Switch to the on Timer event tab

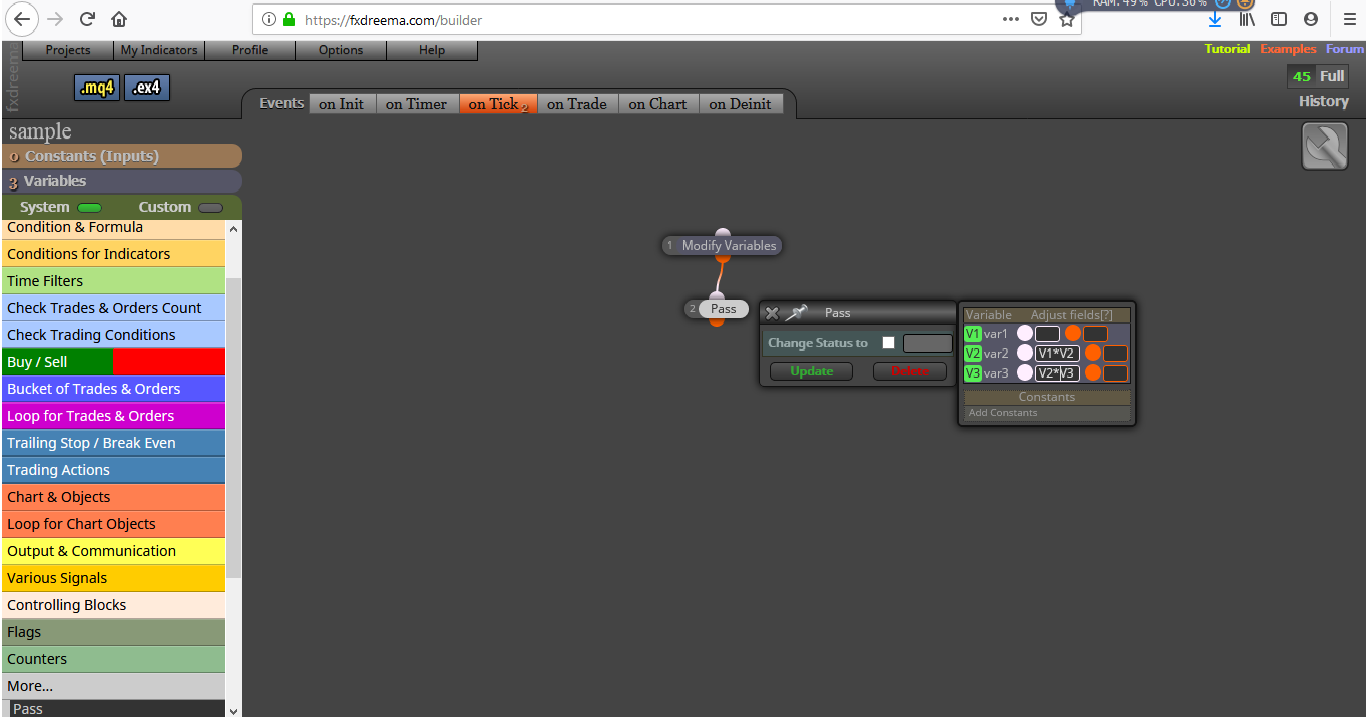(x=417, y=103)
